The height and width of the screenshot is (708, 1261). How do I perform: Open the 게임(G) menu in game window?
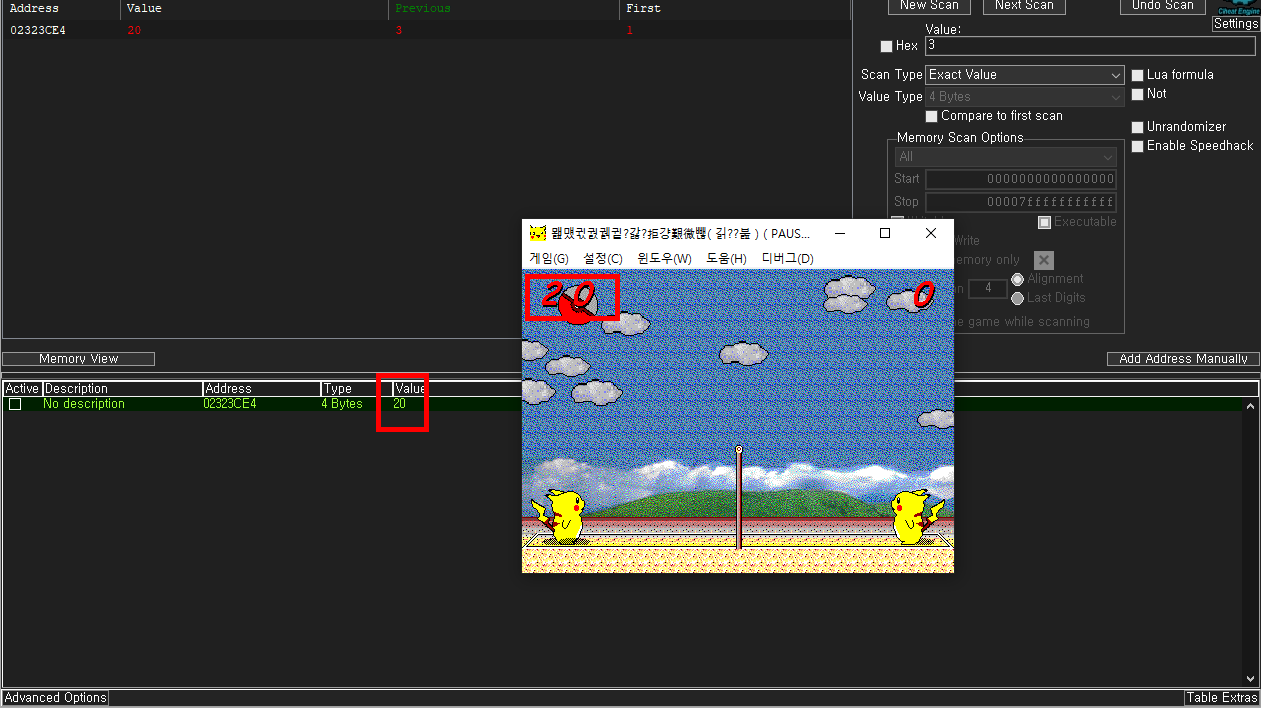(549, 259)
